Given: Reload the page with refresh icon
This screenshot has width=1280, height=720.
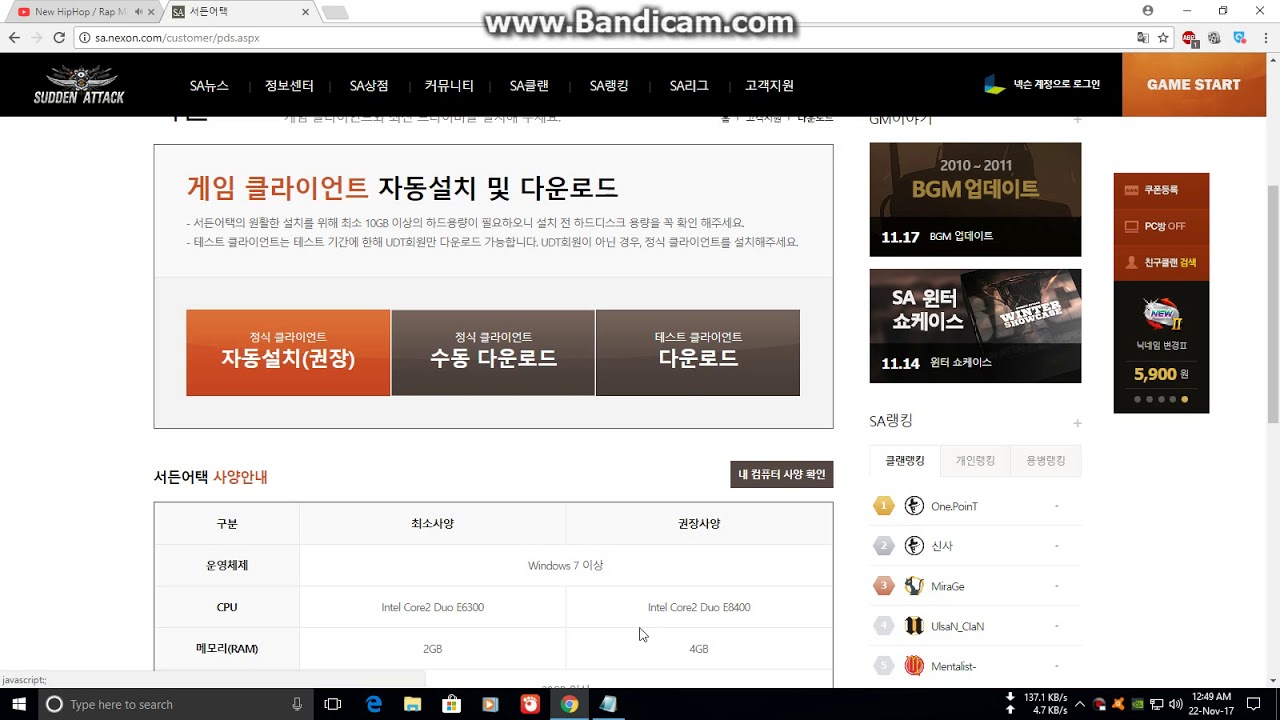Looking at the screenshot, I should tap(59, 38).
